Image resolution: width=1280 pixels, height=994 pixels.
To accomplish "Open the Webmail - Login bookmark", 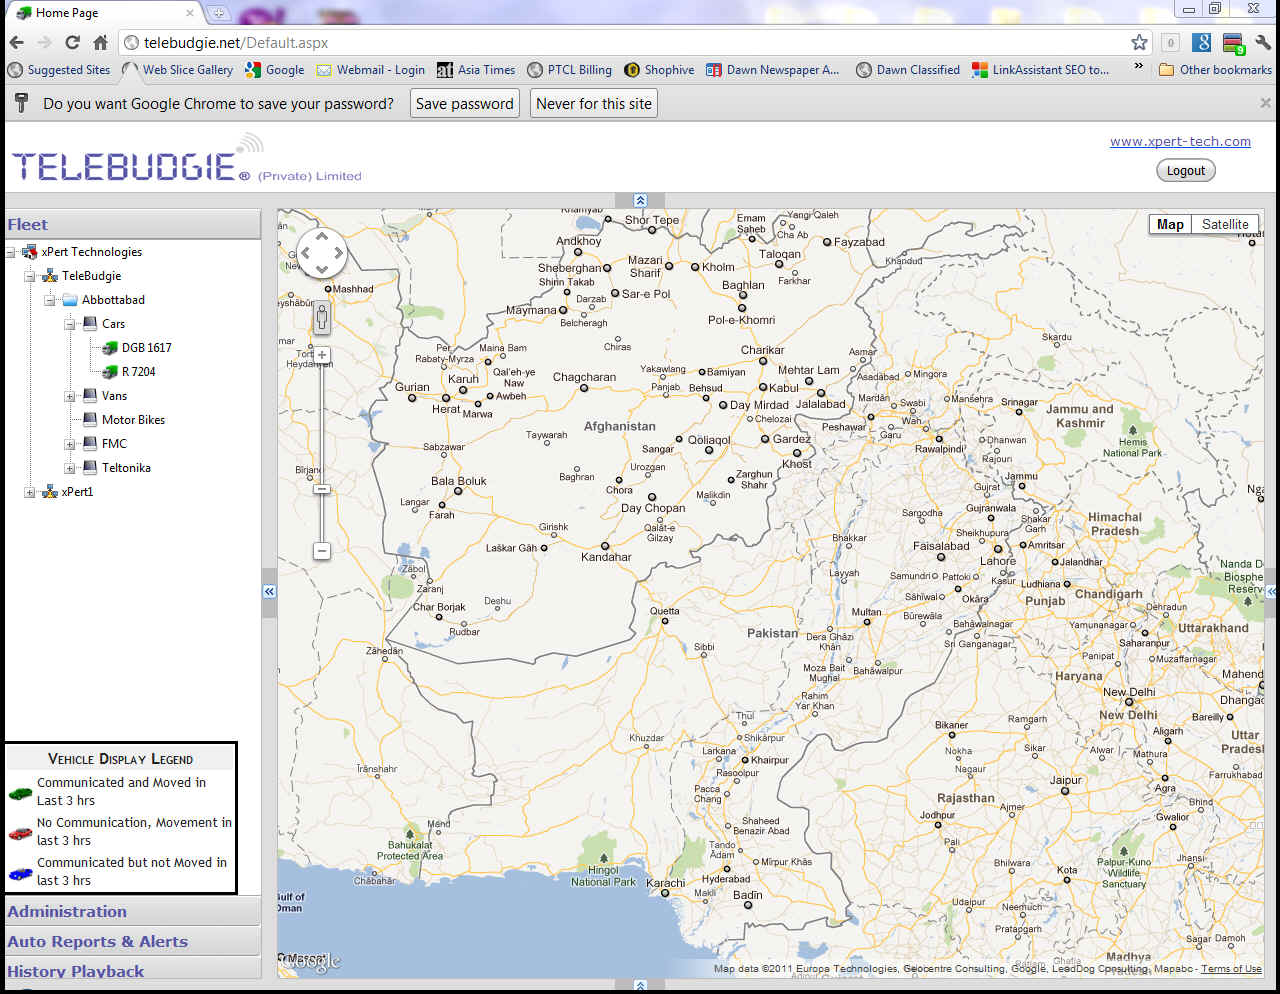I will (371, 70).
